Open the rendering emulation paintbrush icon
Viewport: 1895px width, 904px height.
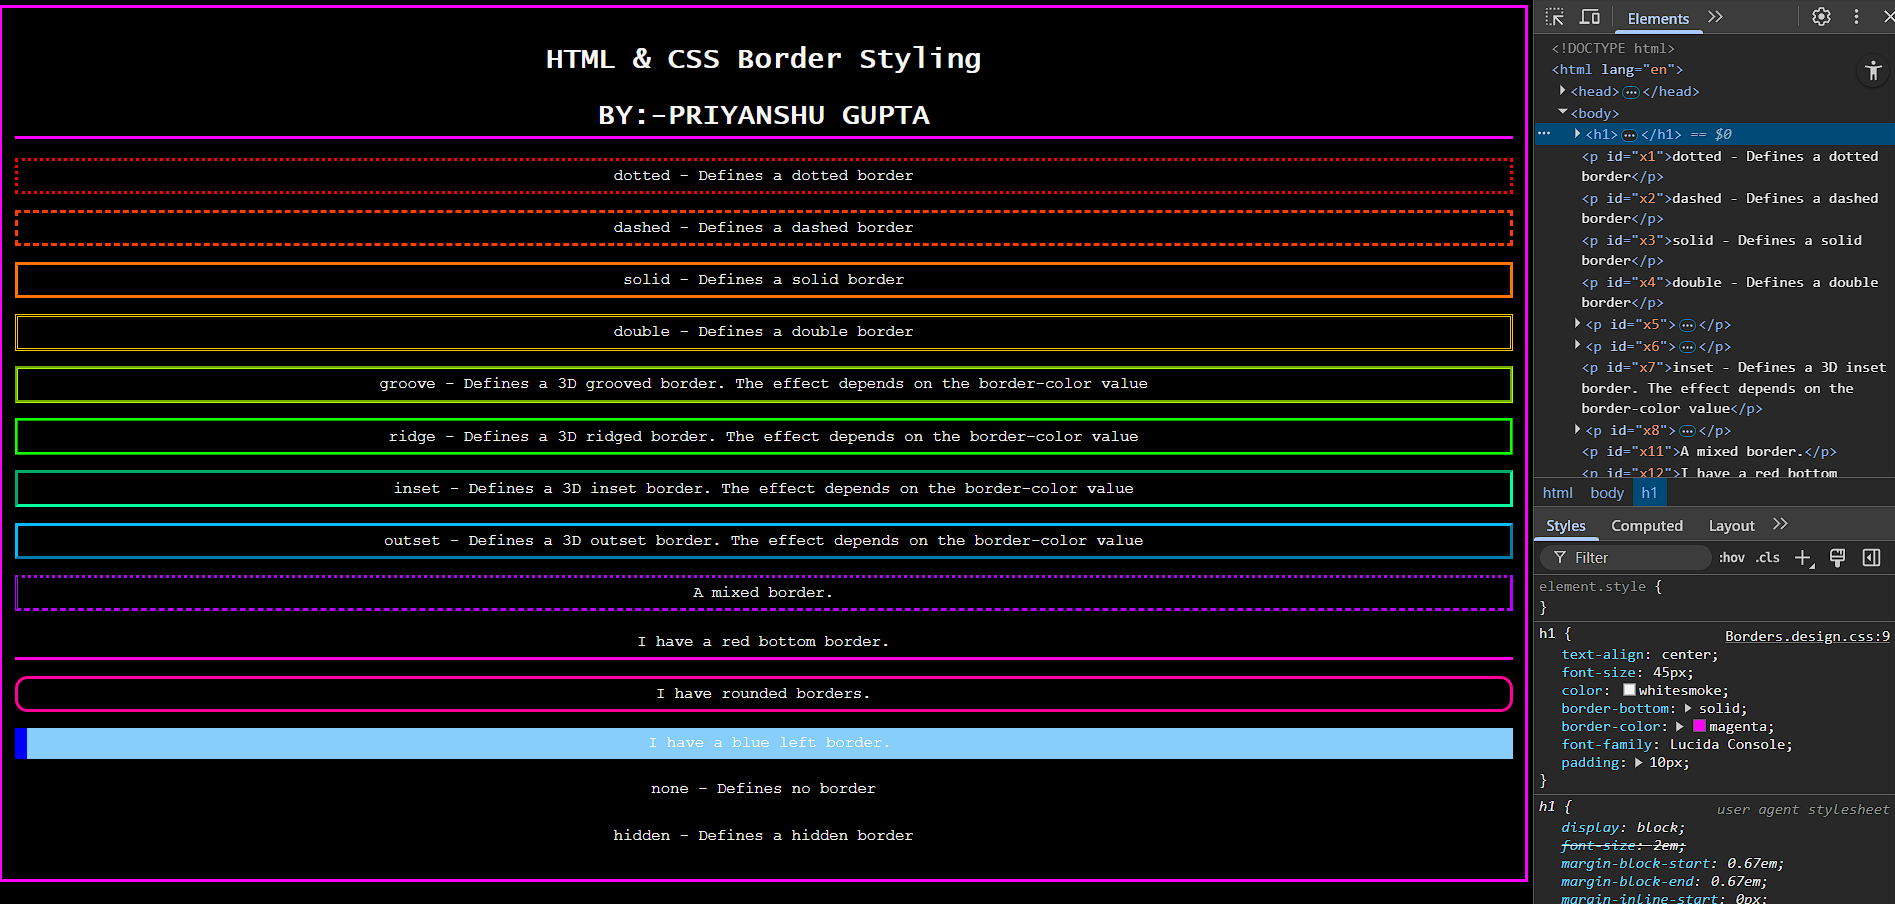(x=1837, y=558)
